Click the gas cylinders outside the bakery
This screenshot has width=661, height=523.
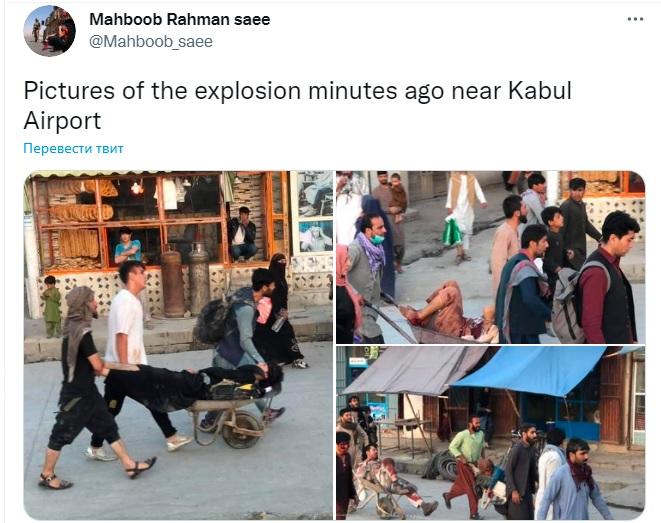[185, 280]
